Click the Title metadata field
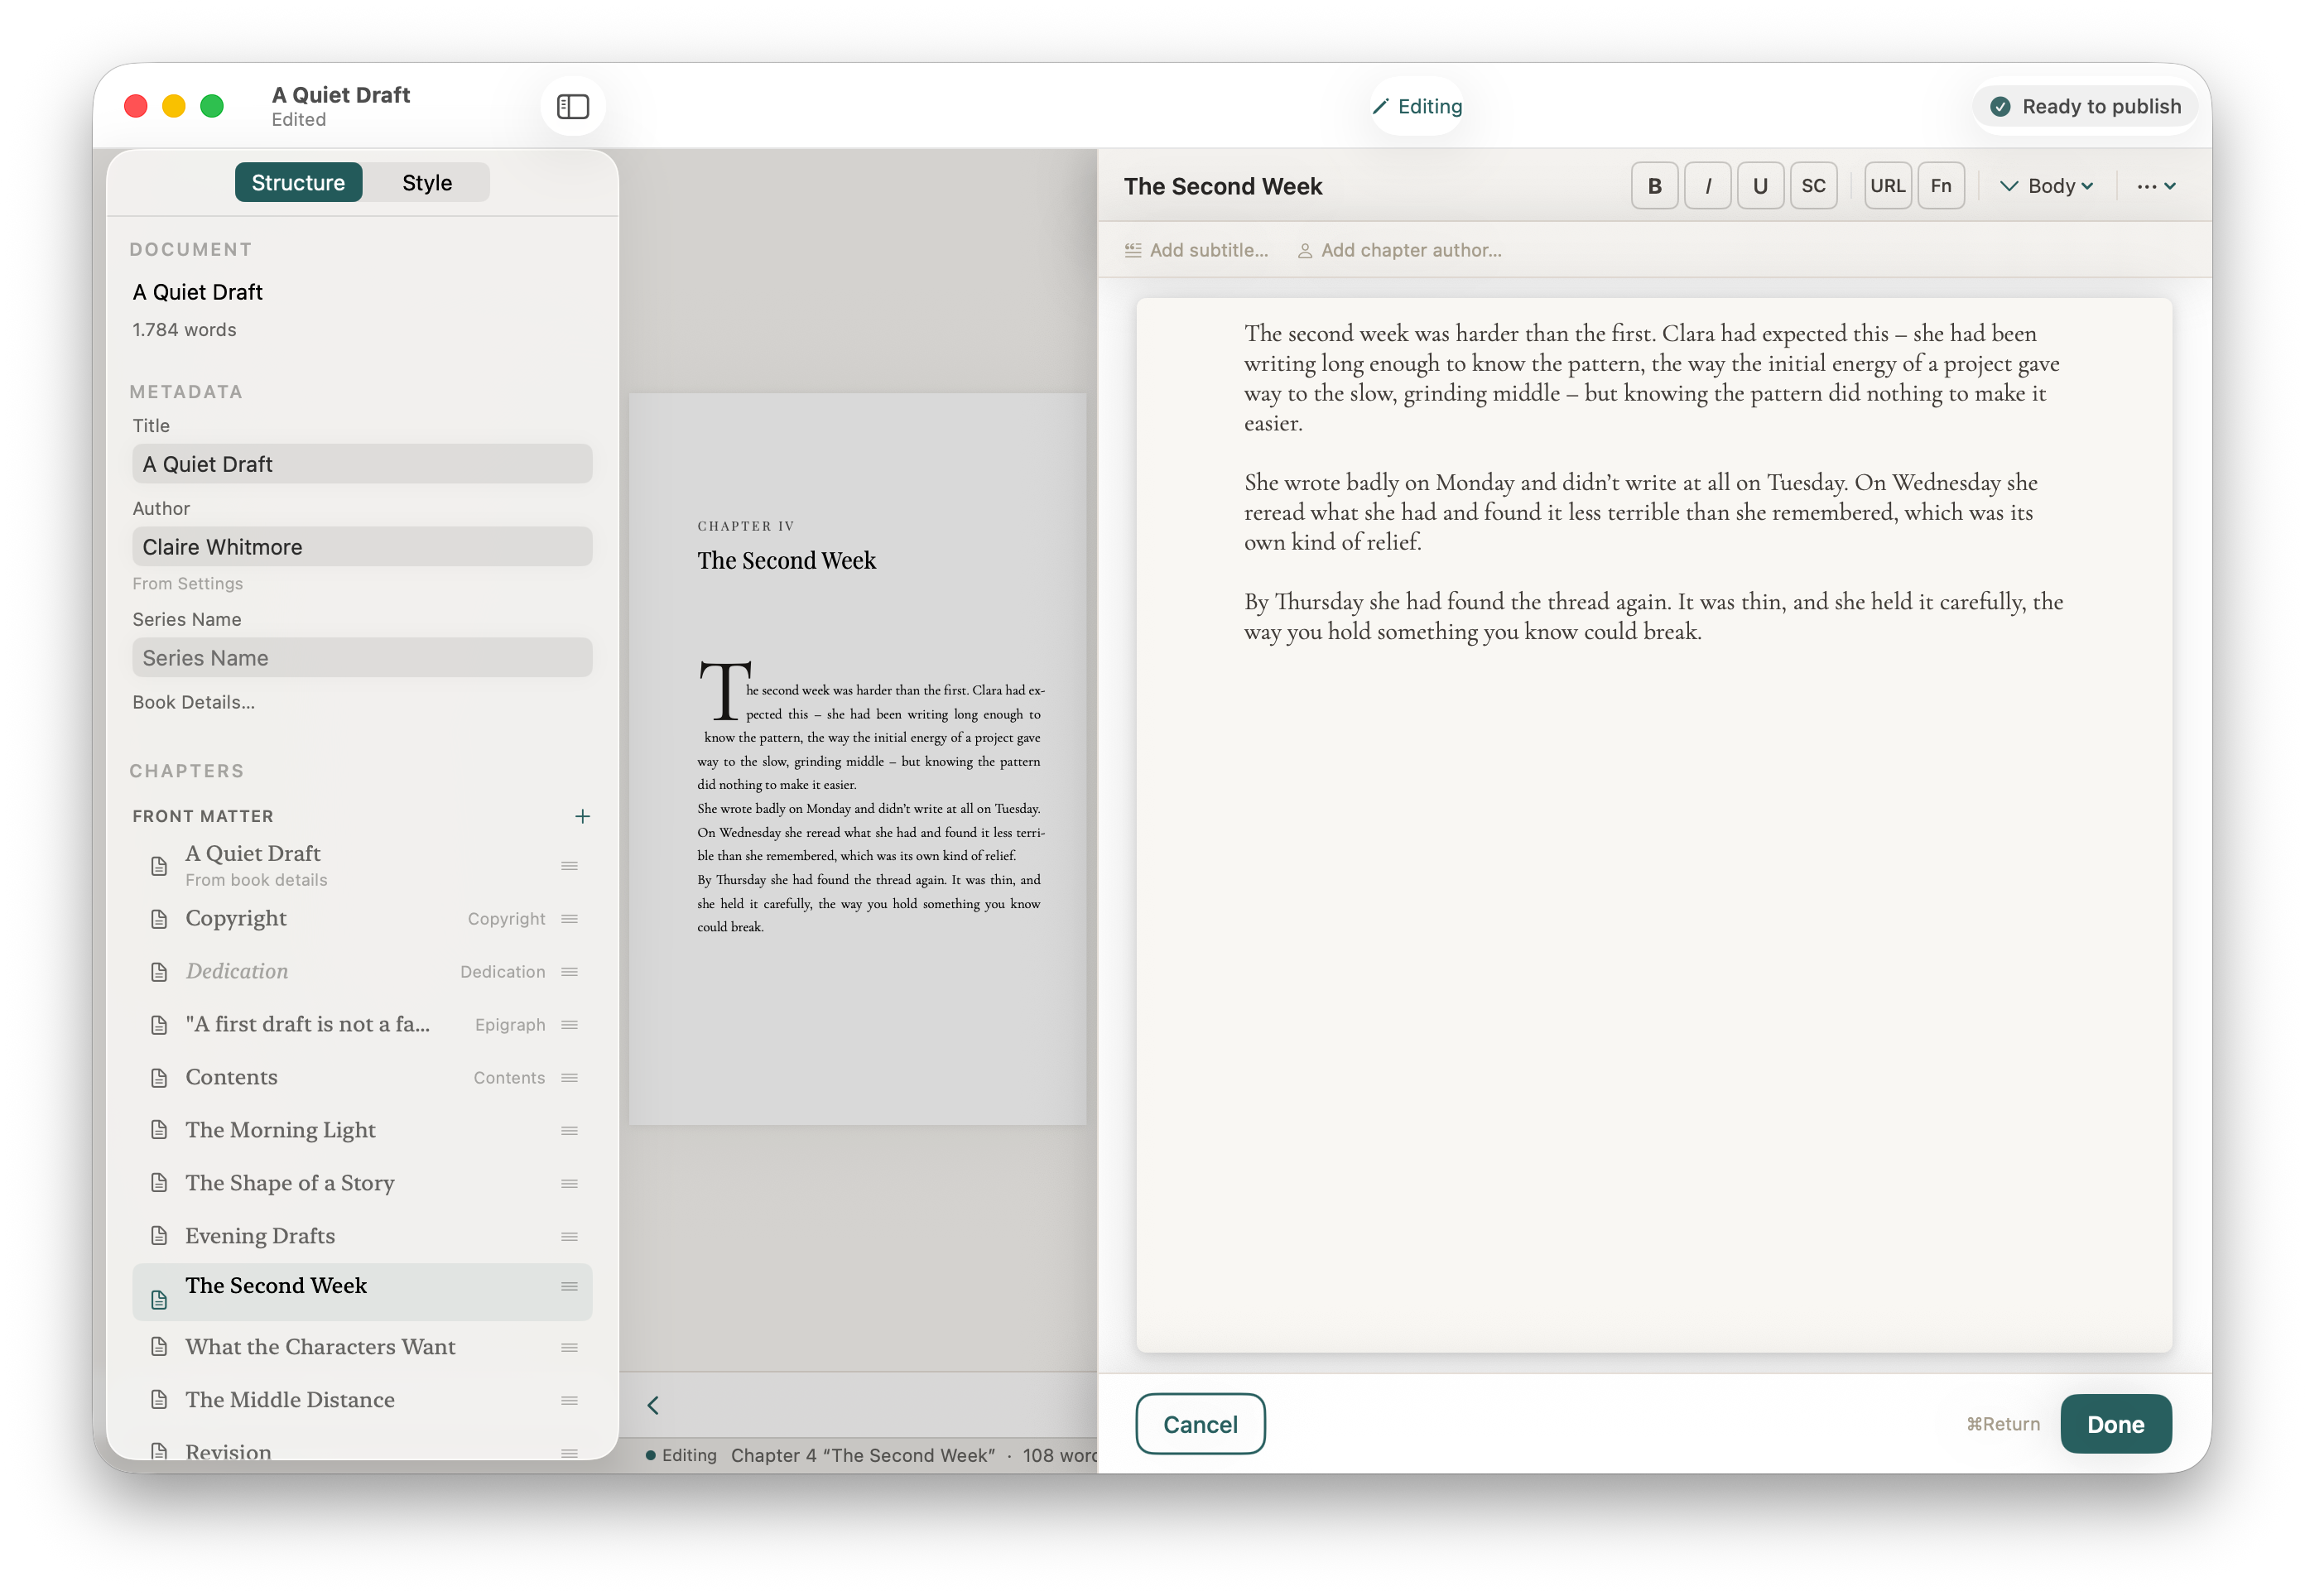 362,464
